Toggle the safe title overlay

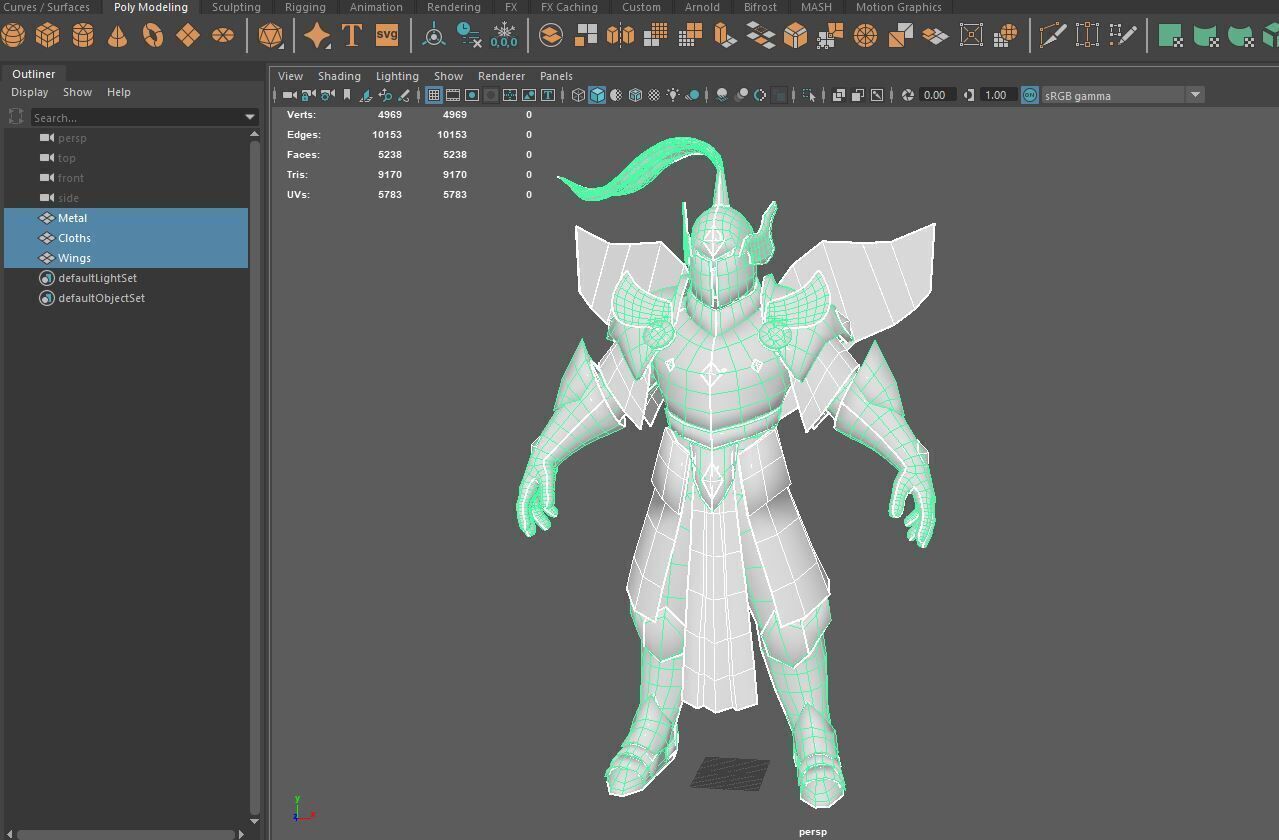548,95
